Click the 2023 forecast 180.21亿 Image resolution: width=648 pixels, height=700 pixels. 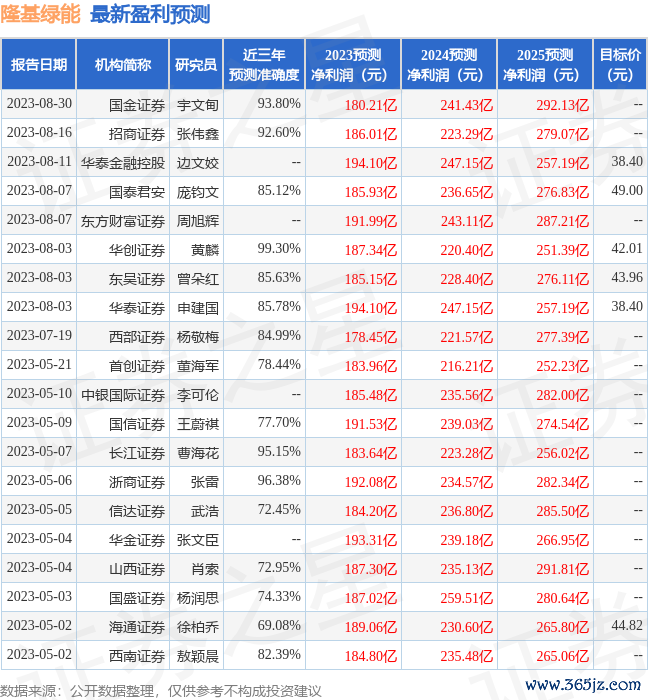click(371, 105)
